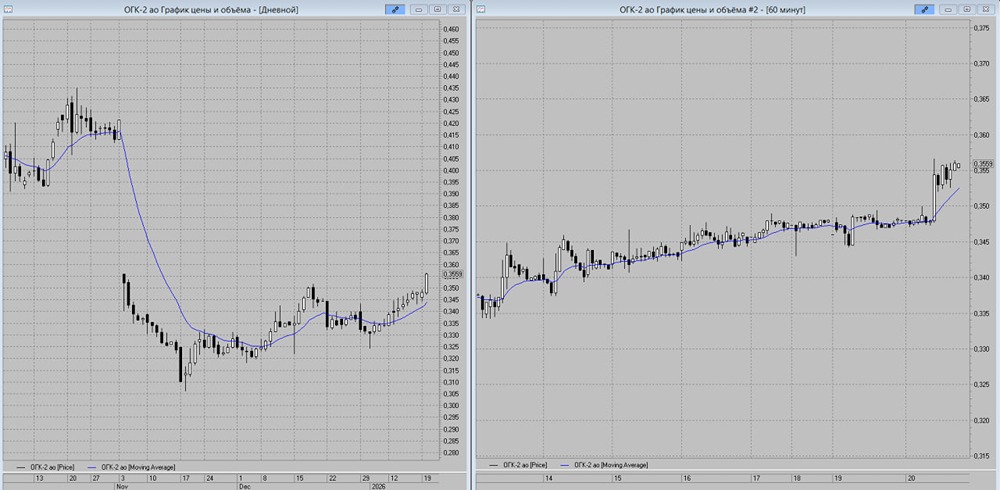Close the daily chart window
The height and width of the screenshot is (490, 1000).
pyautogui.click(x=457, y=9)
